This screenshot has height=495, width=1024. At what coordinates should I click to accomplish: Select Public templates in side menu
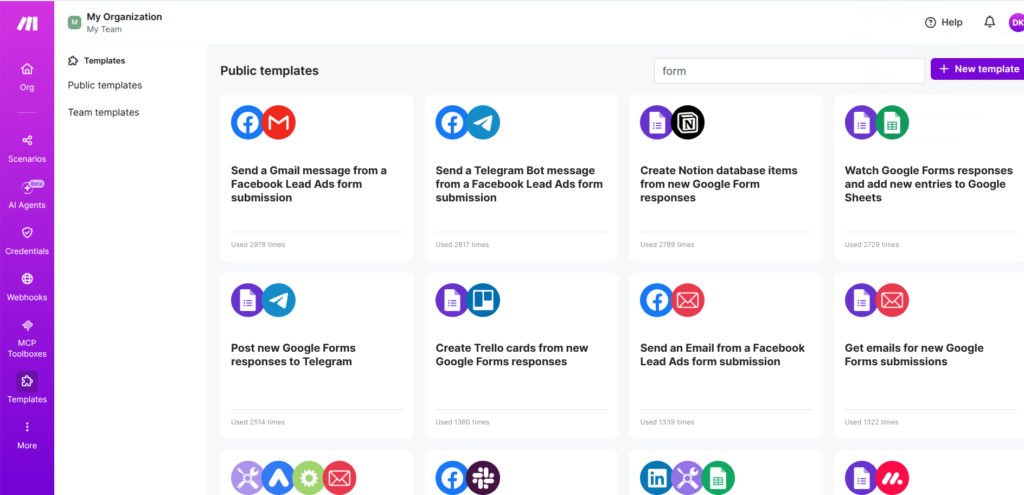(x=104, y=86)
